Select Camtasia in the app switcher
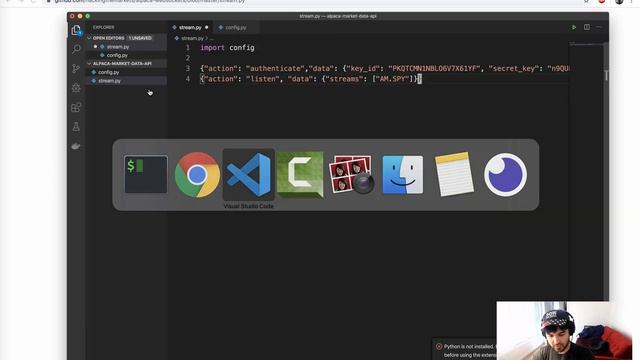 (300, 175)
